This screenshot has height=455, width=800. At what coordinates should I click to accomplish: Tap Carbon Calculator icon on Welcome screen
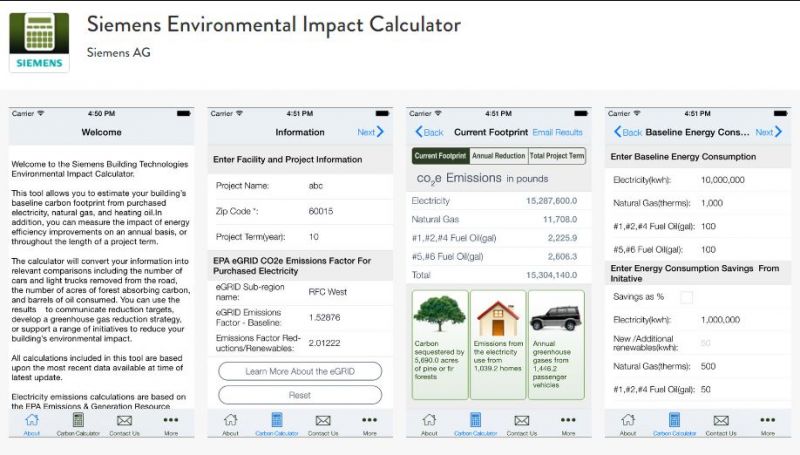coord(78,420)
